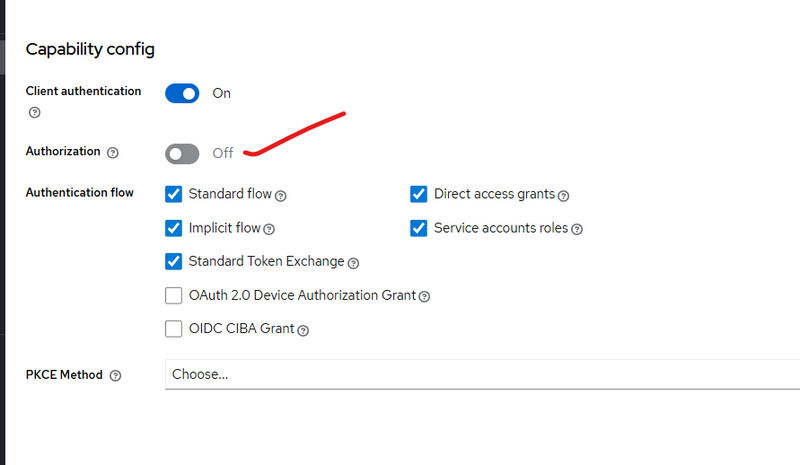Open Implicit flow help tooltip icon

pos(269,229)
